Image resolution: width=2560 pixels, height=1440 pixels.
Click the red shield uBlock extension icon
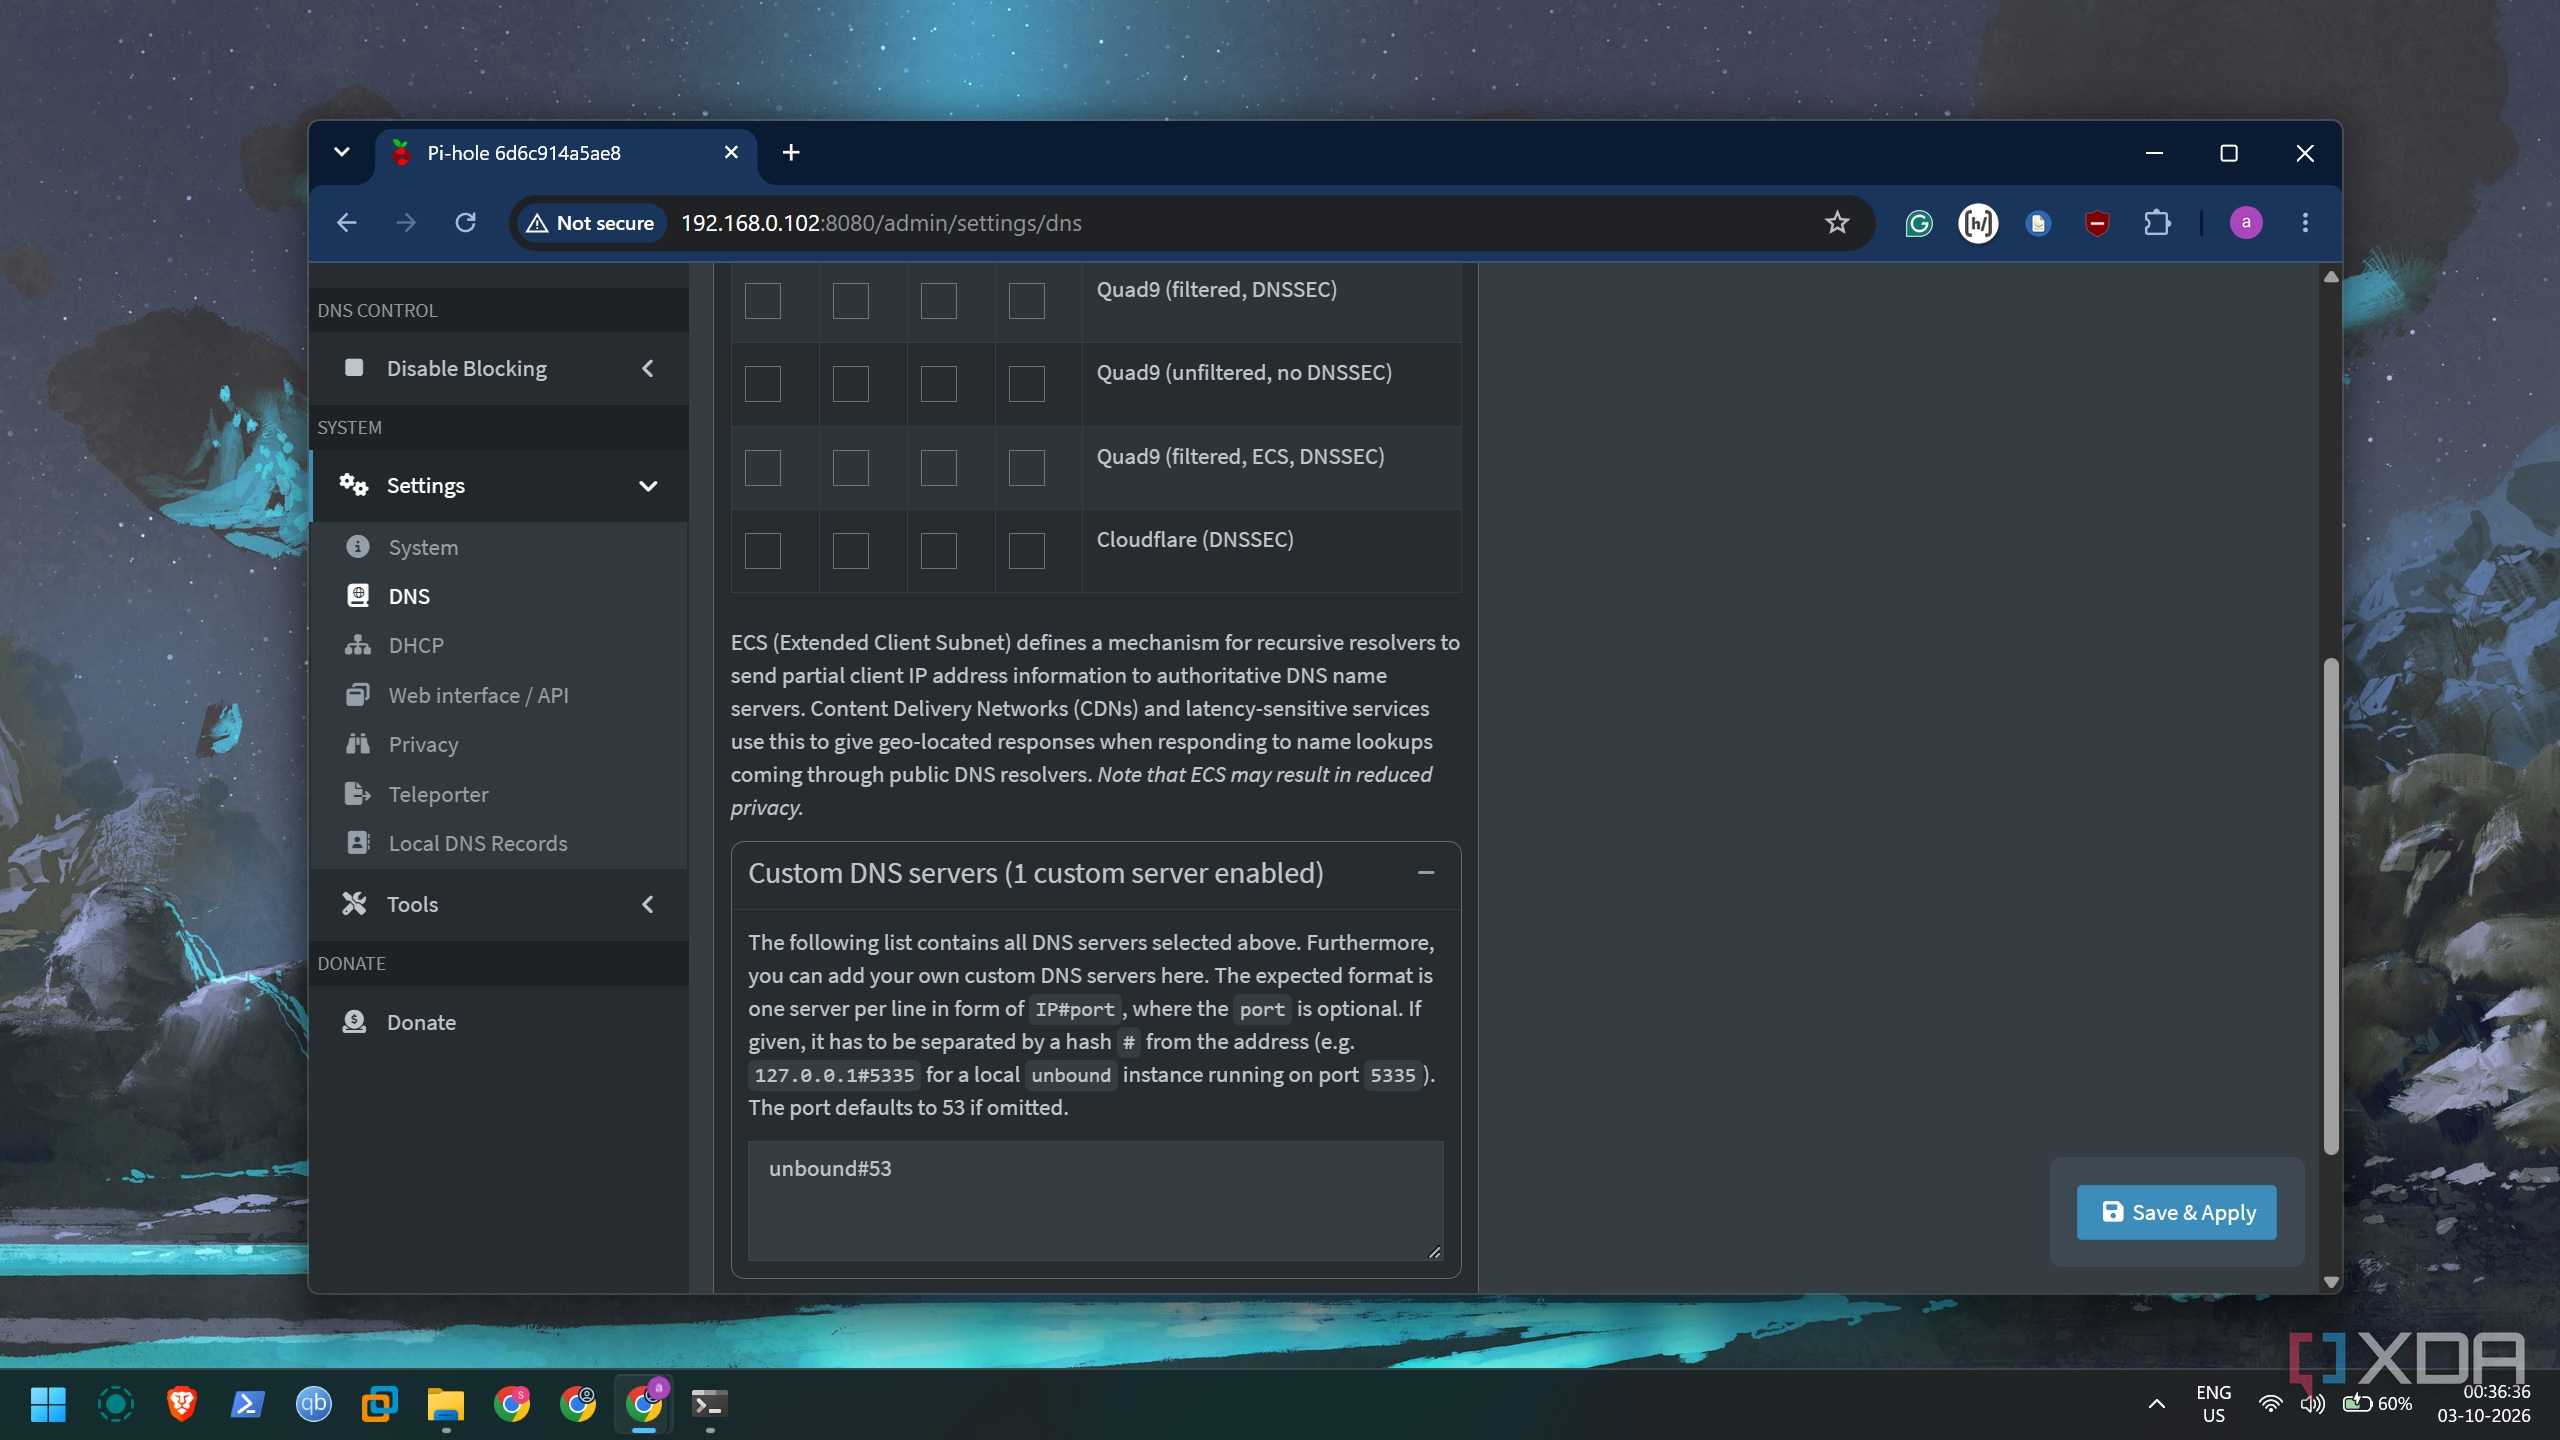click(x=2097, y=223)
